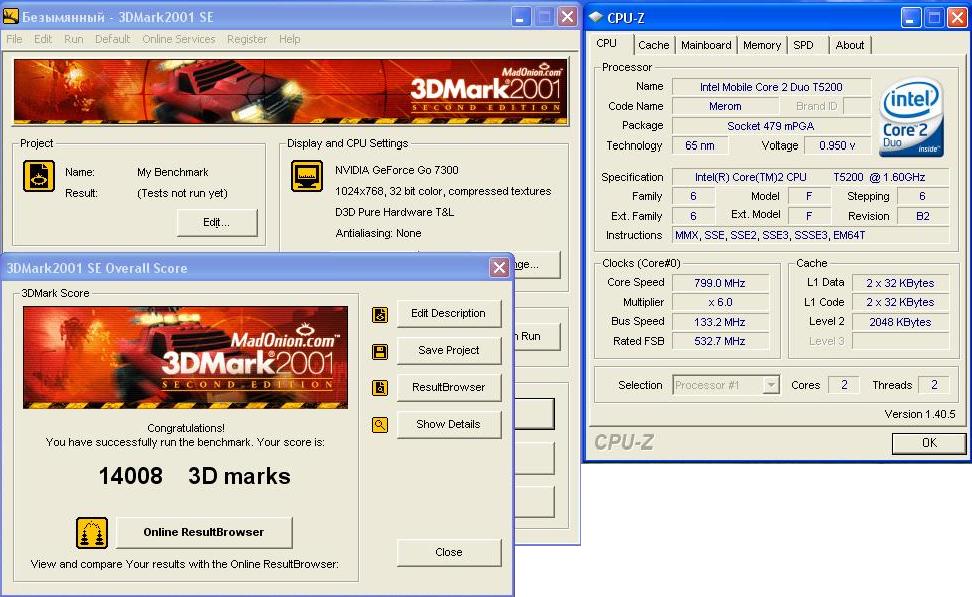Click the Voltage 0.950 v field
This screenshot has height=597, width=972.
[837, 146]
